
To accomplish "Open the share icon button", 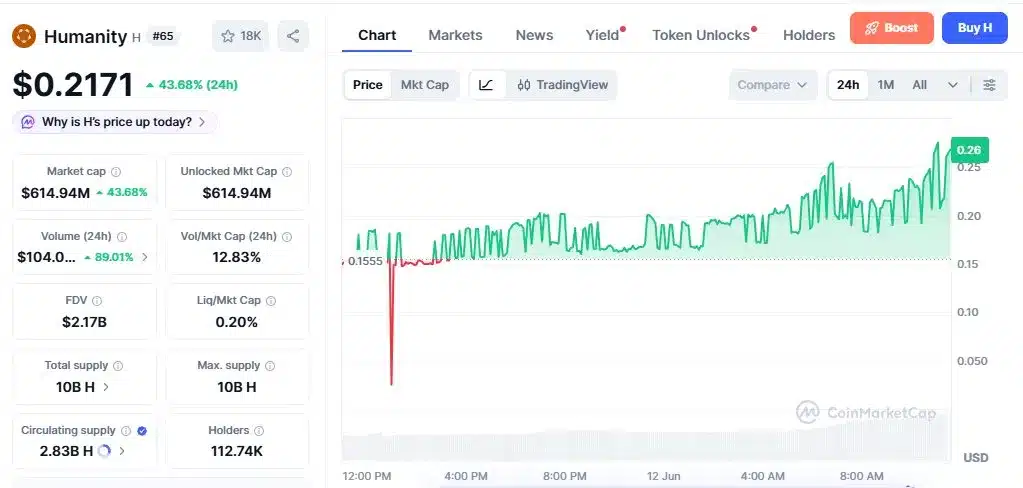I will 293,36.
